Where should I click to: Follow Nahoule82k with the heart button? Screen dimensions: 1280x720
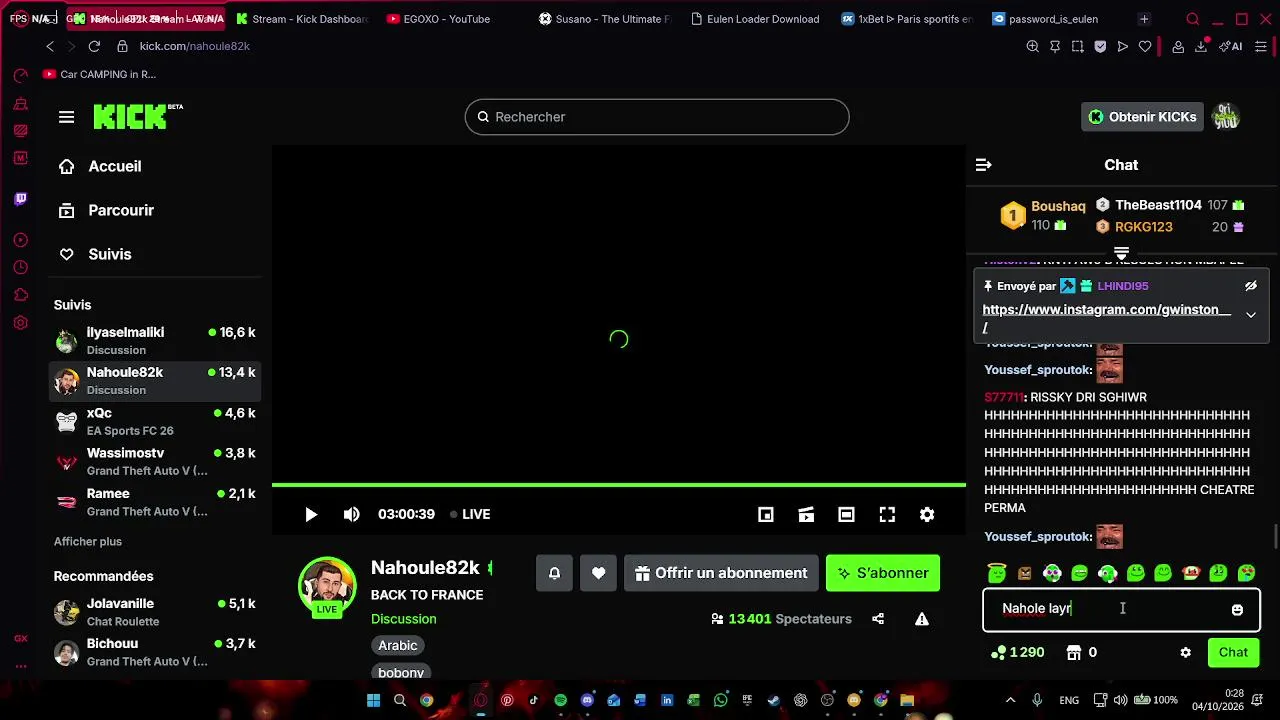[598, 573]
